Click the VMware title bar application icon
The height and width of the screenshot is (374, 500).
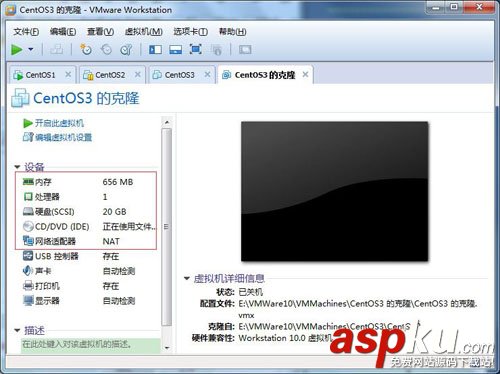[x=10, y=10]
